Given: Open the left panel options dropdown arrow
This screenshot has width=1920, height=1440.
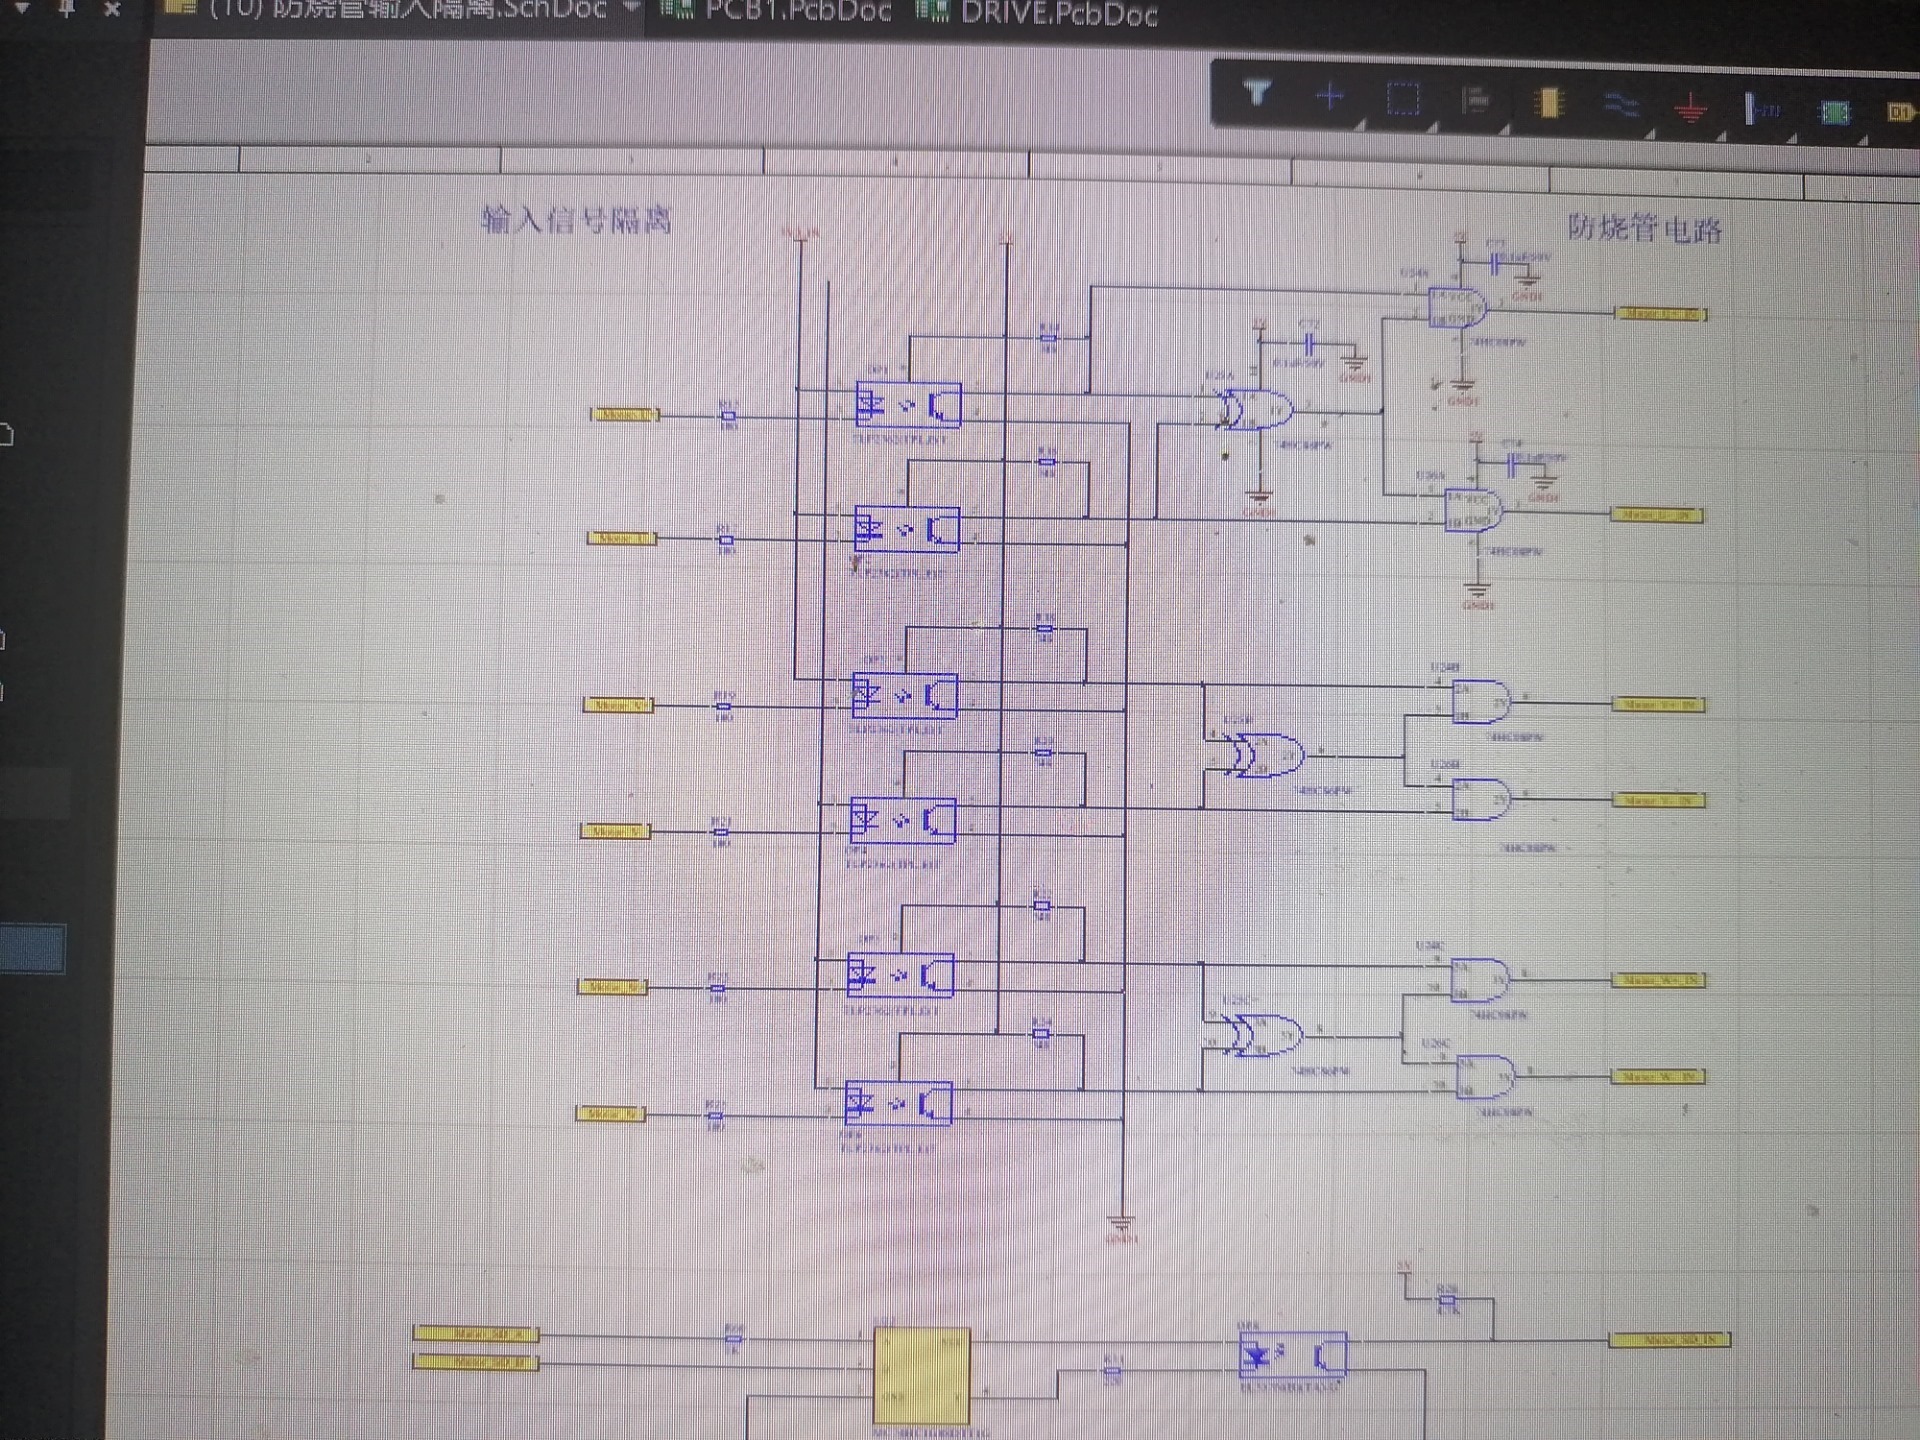Looking at the screenshot, I should 22,8.
